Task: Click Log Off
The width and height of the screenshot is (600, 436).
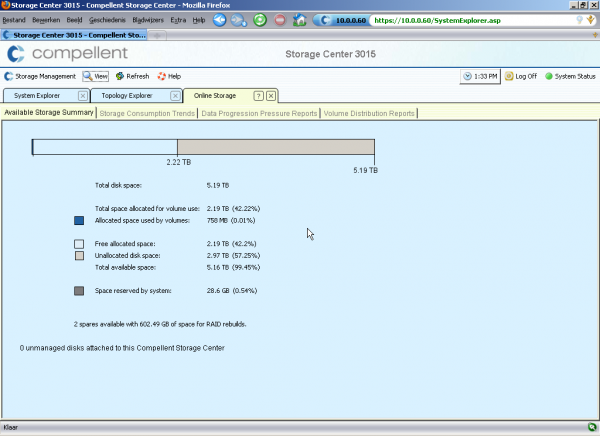Action: 521,77
